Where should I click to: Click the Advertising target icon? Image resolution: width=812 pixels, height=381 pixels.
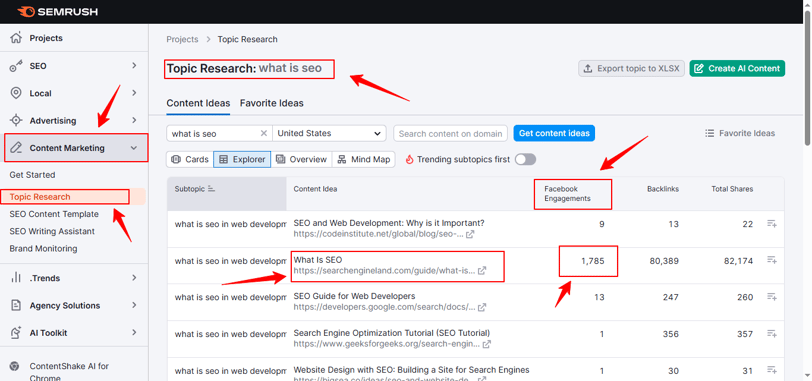click(17, 121)
